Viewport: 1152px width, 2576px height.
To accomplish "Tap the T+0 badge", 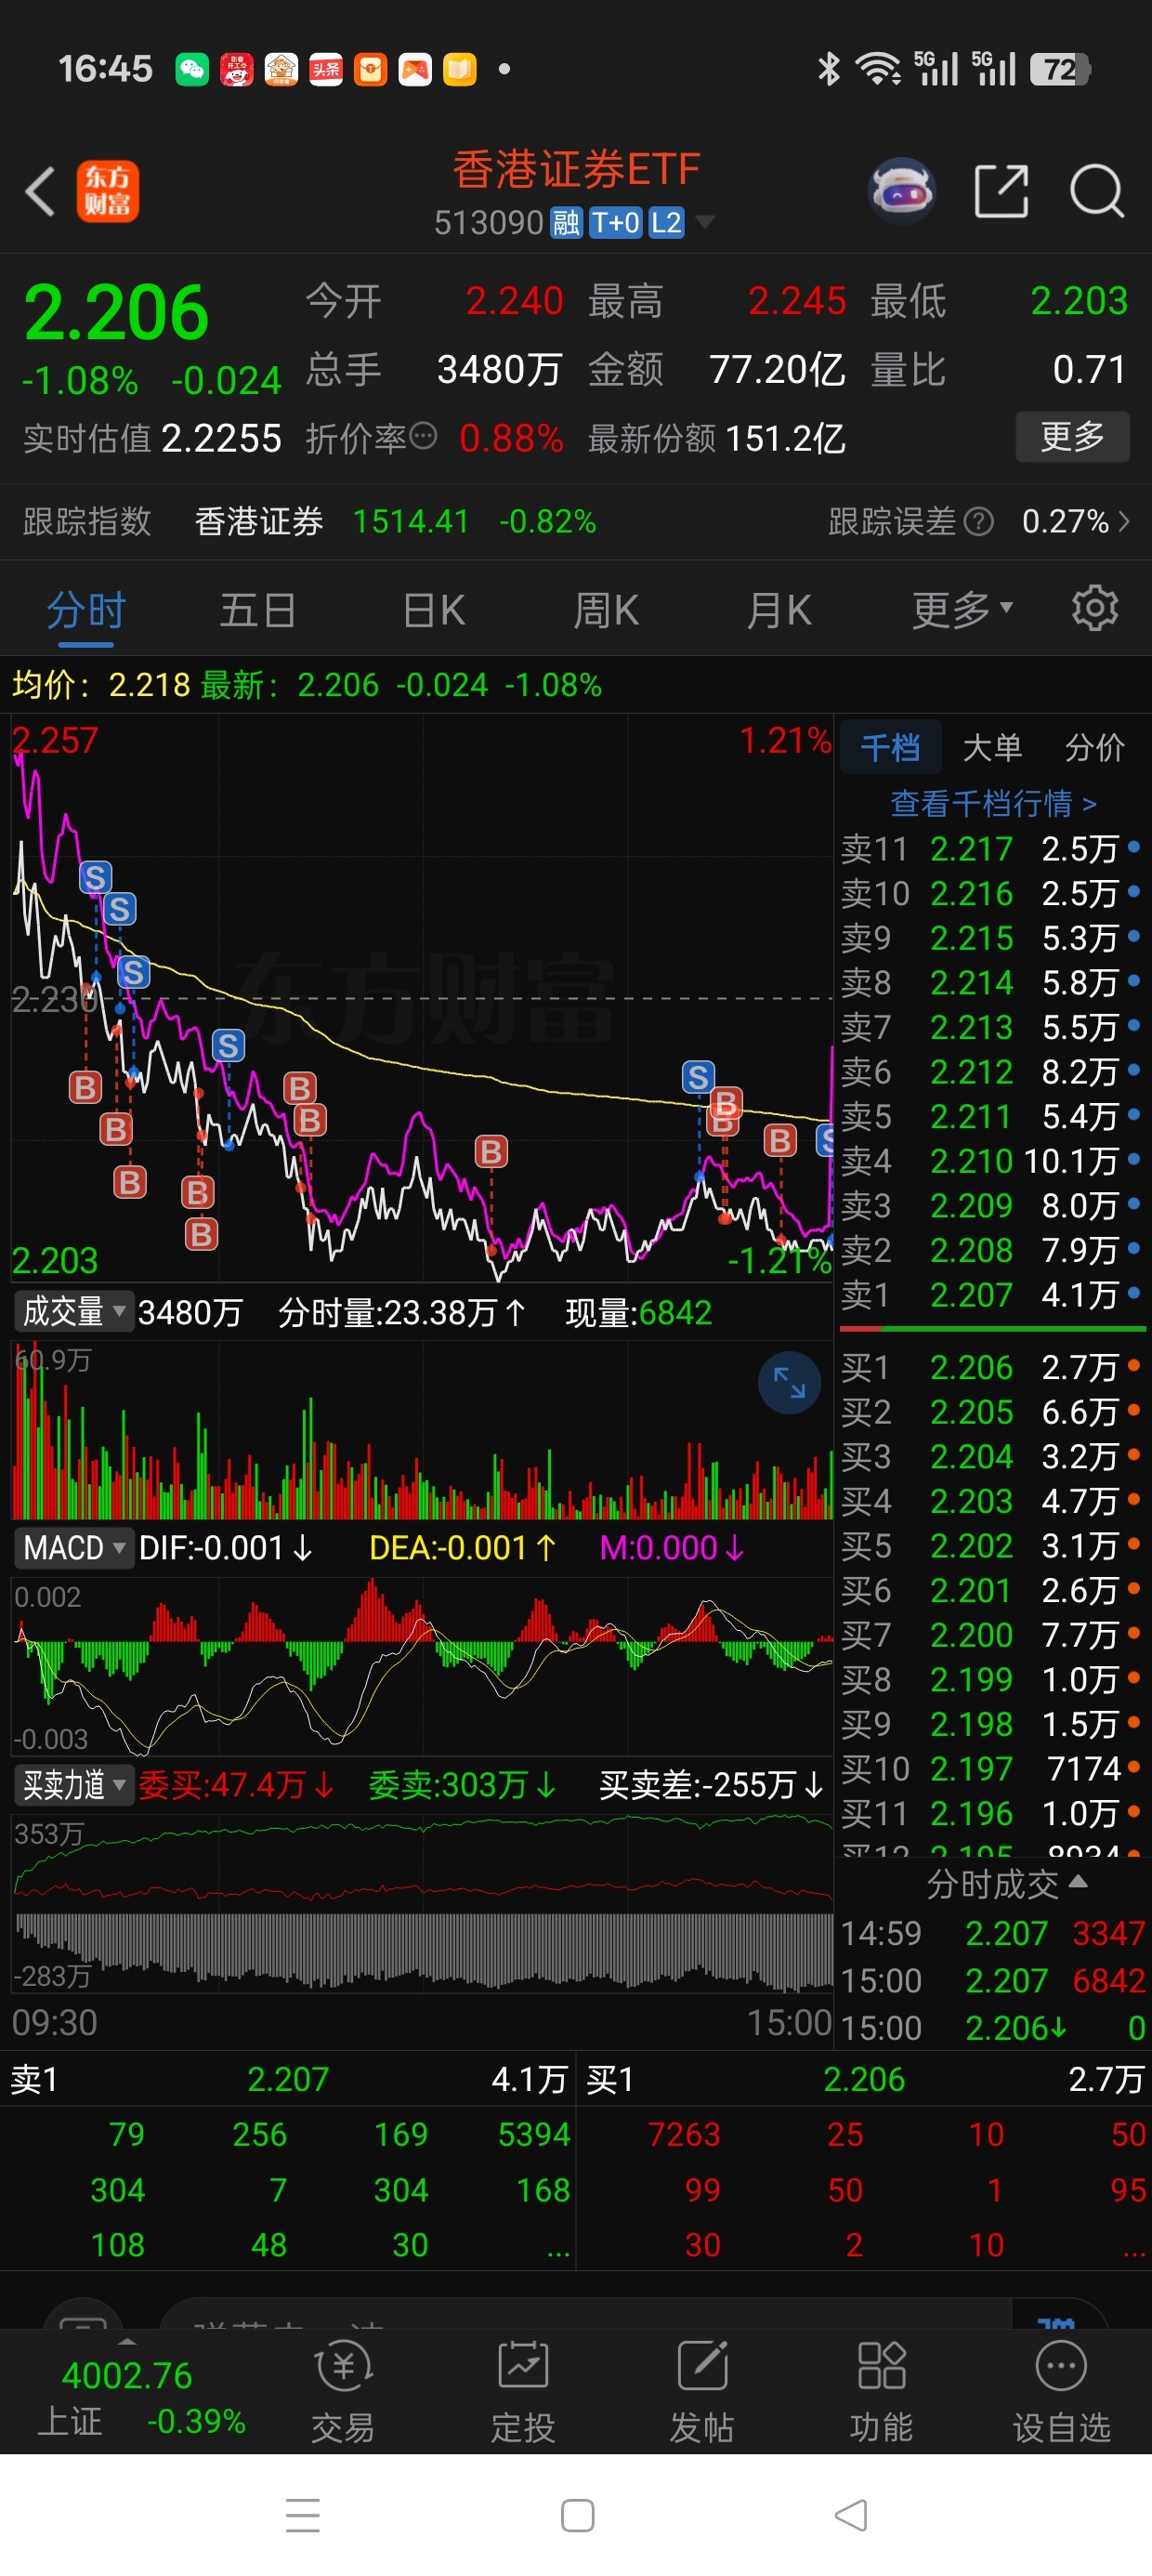I will pyautogui.click(x=615, y=223).
